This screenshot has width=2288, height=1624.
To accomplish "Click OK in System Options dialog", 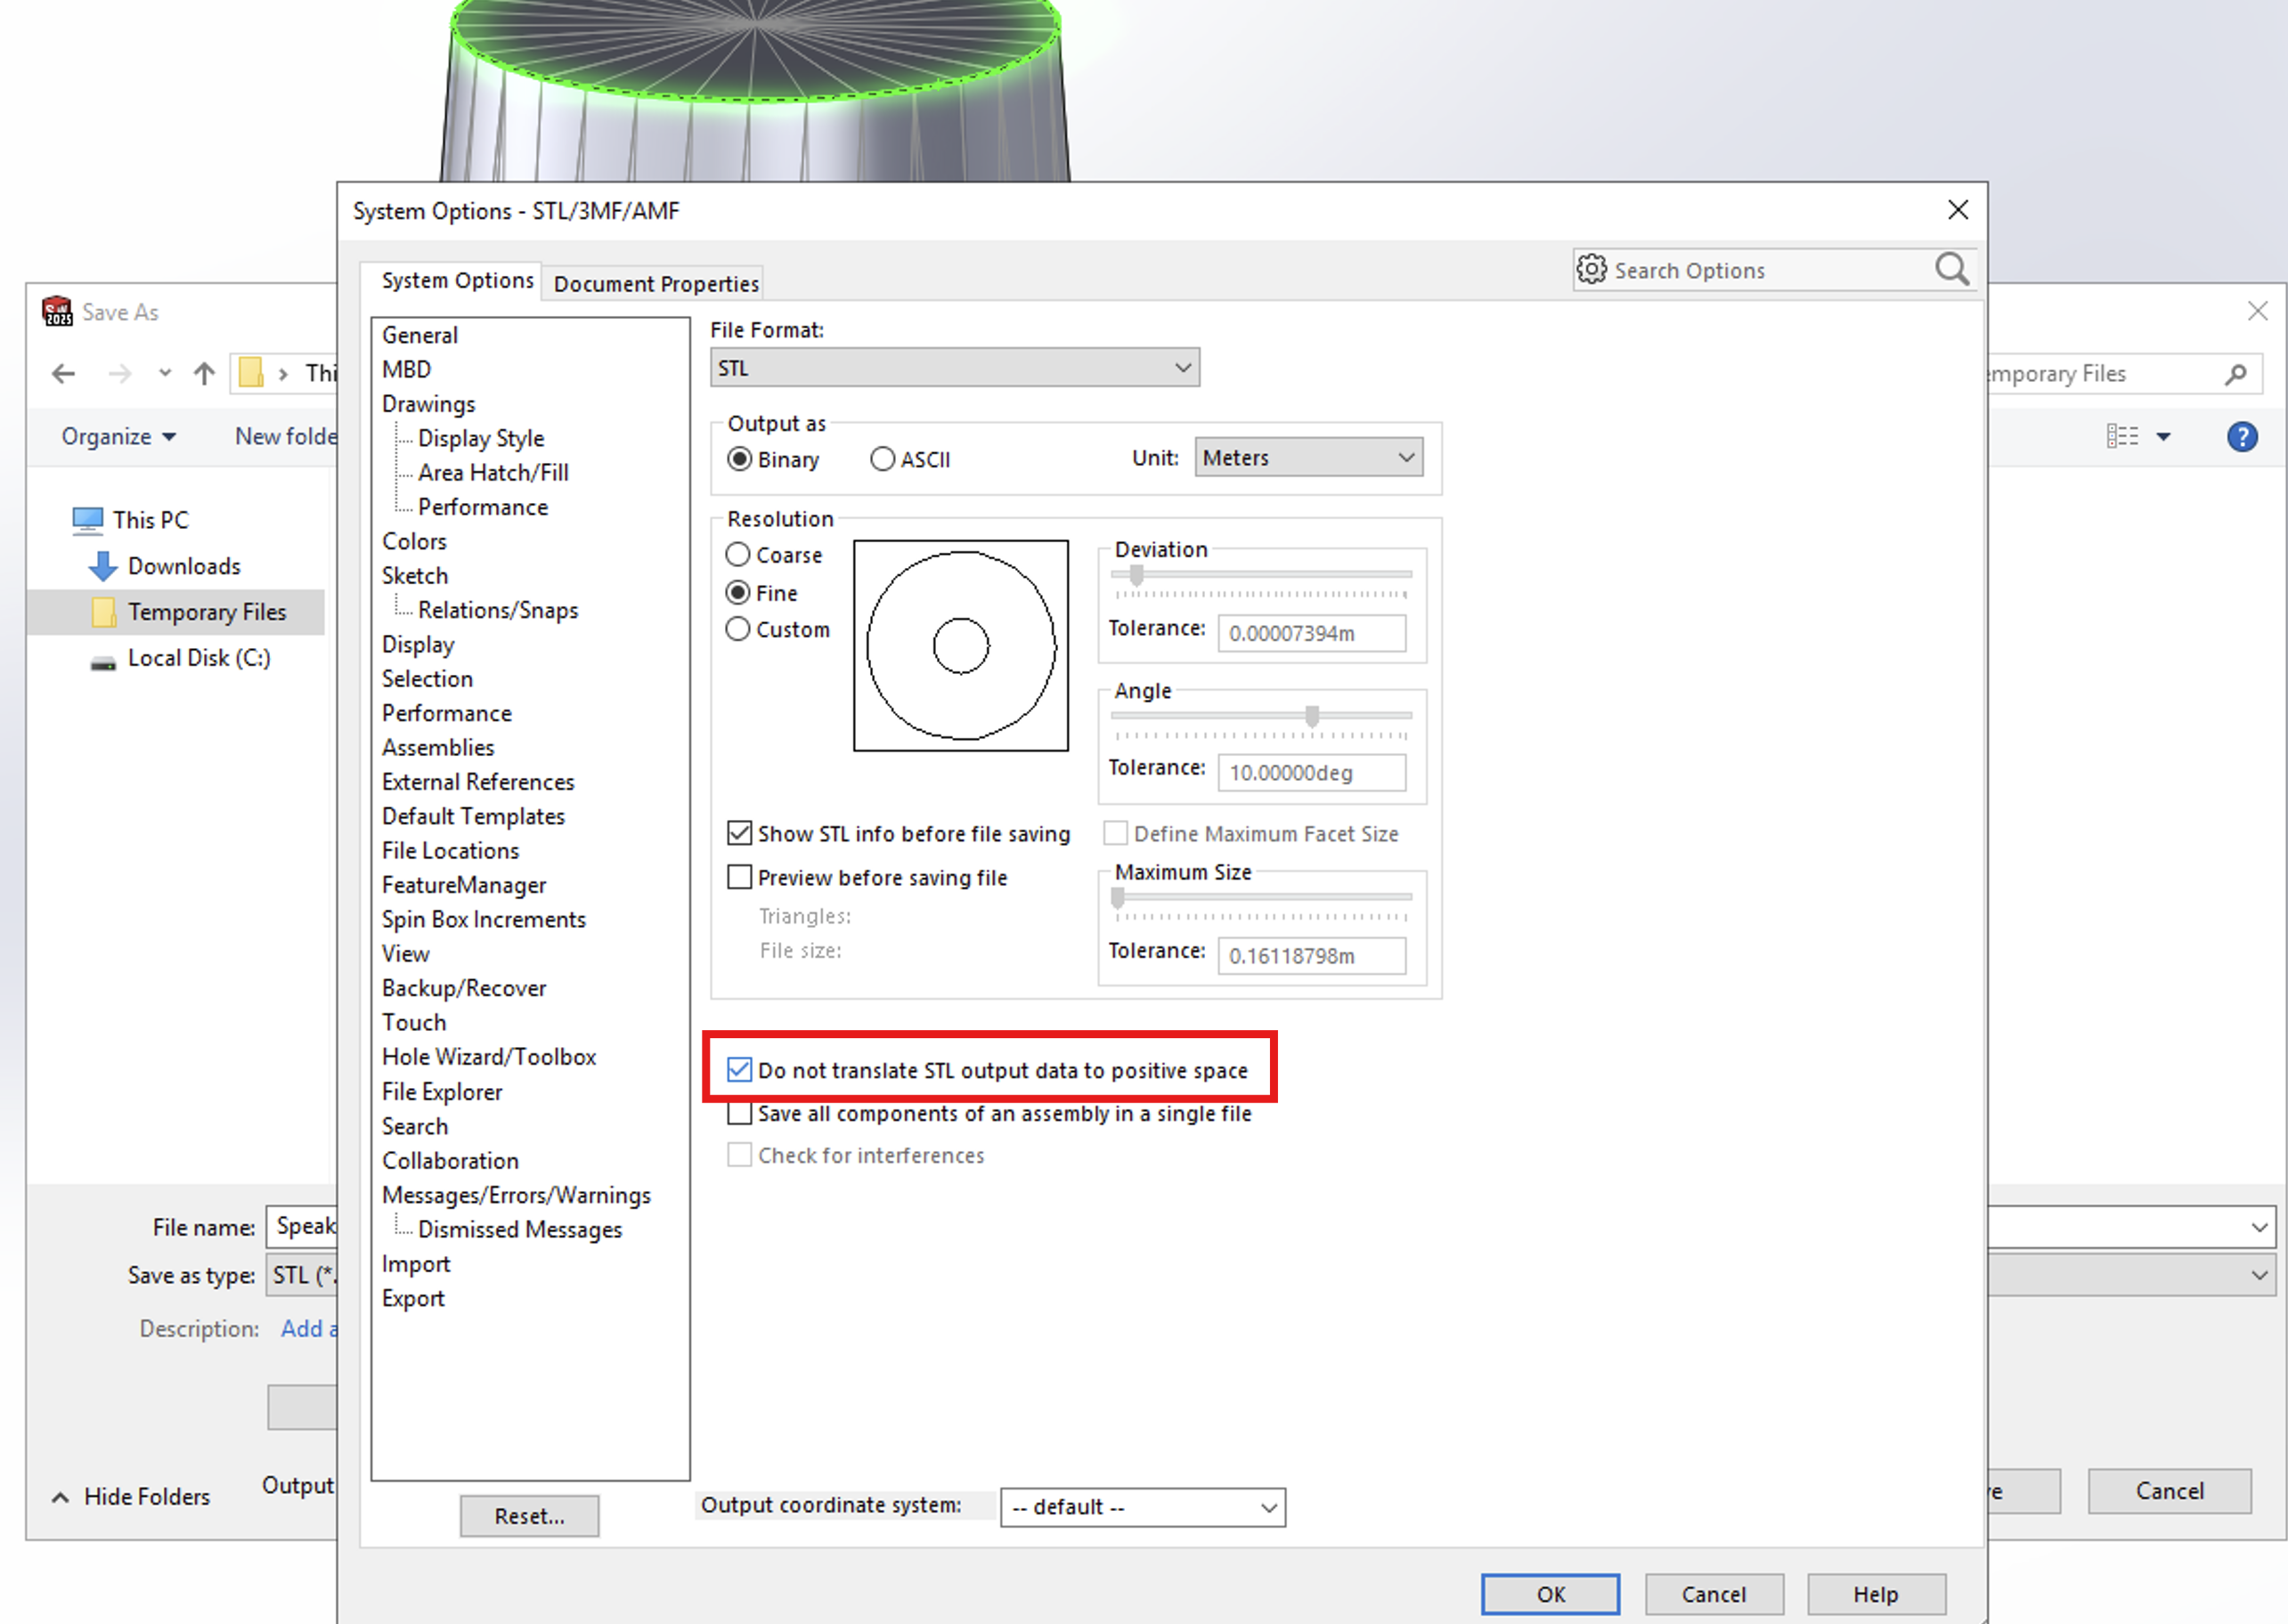I will pos(1550,1596).
